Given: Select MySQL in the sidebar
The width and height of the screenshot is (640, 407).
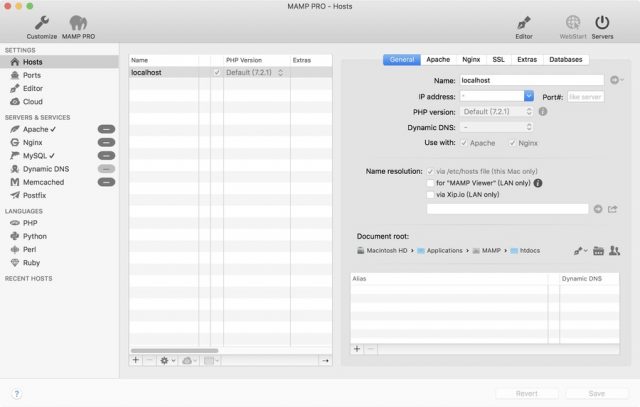Looking at the screenshot, I should (x=34, y=156).
